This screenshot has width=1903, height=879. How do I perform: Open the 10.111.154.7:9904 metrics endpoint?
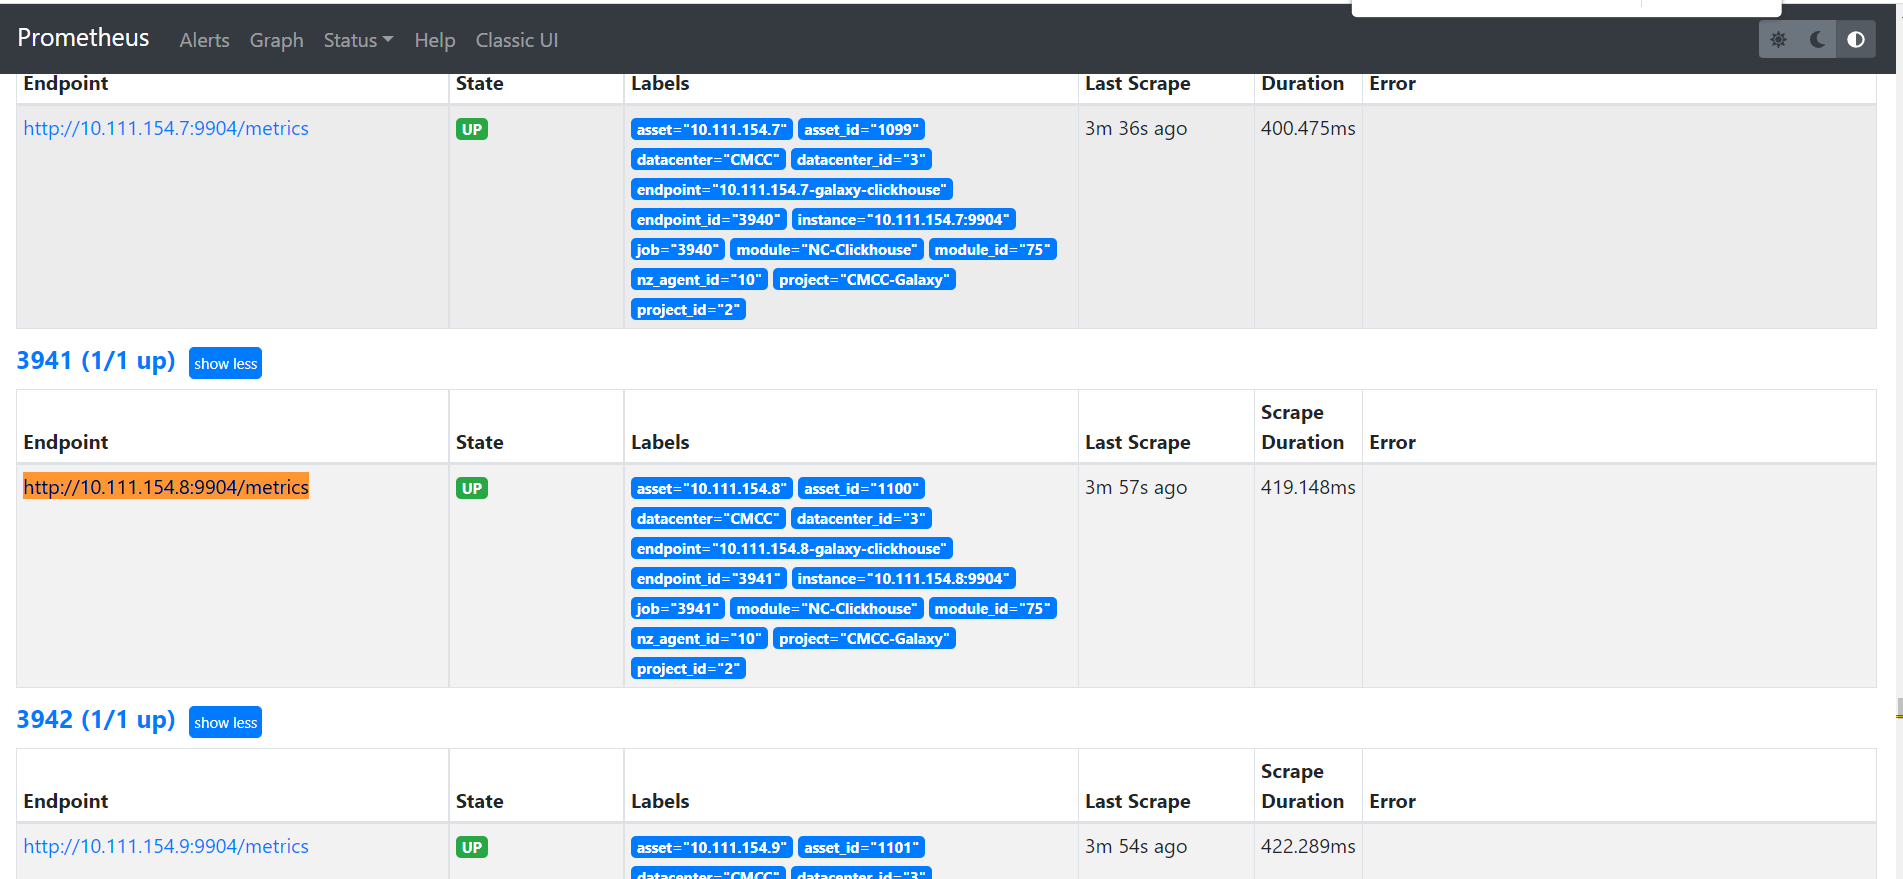[x=166, y=128]
